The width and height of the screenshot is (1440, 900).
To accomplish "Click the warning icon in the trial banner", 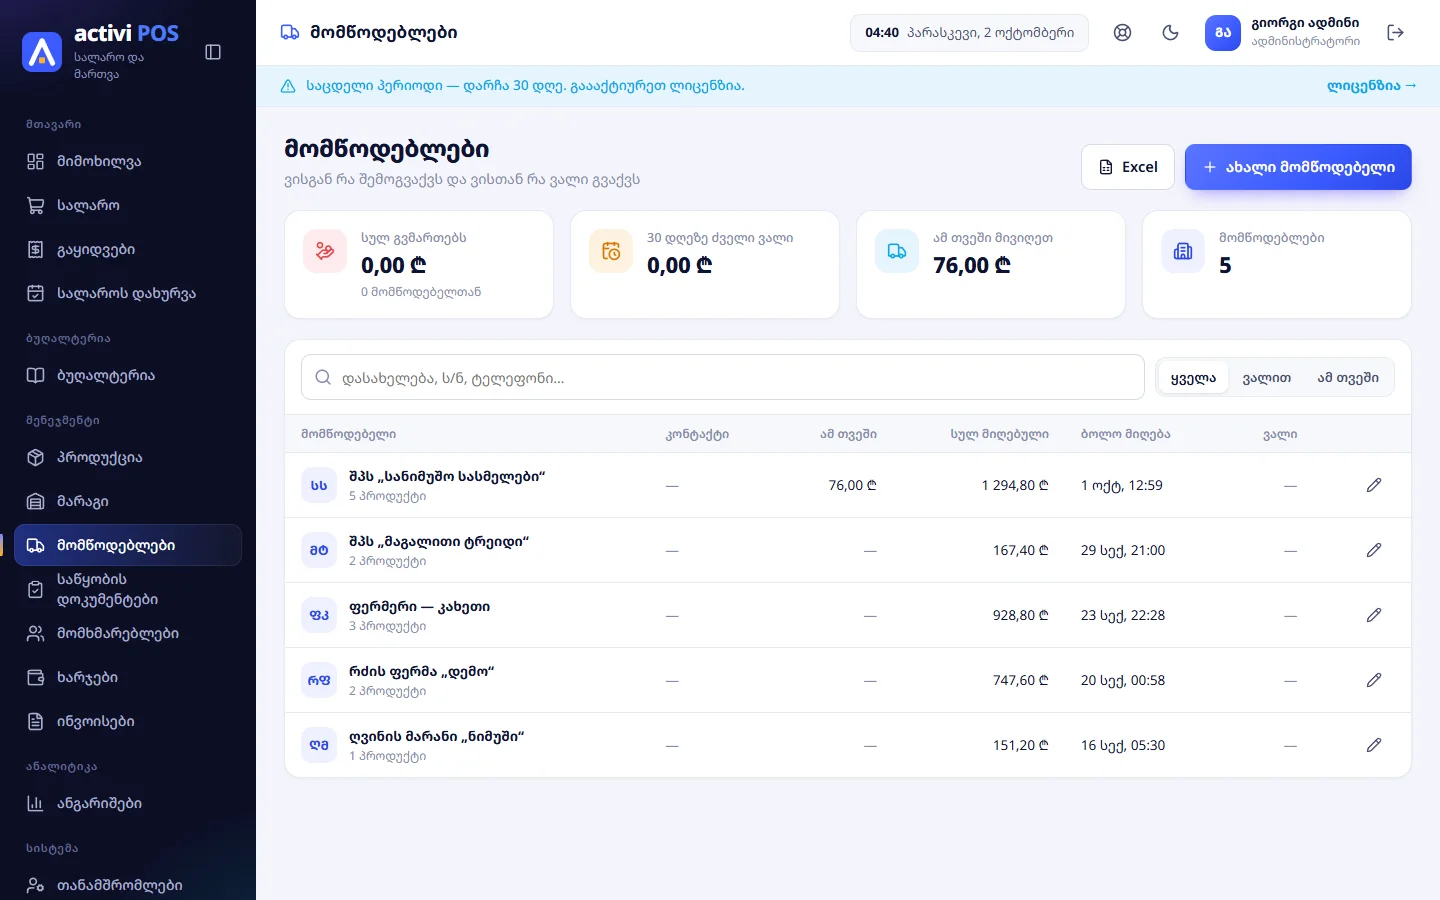I will pyautogui.click(x=288, y=86).
